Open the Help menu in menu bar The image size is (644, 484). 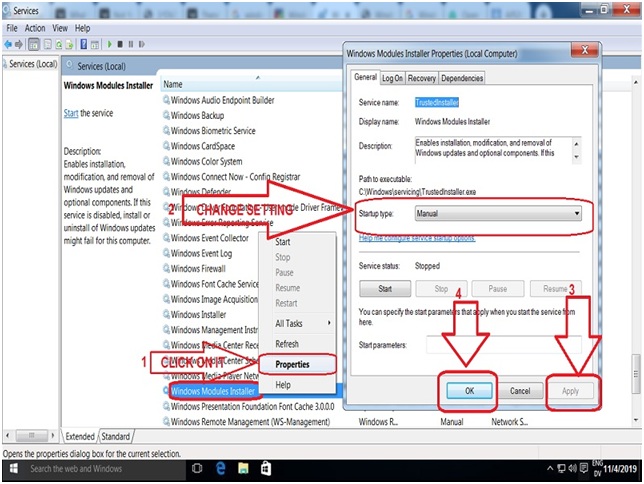coord(83,28)
